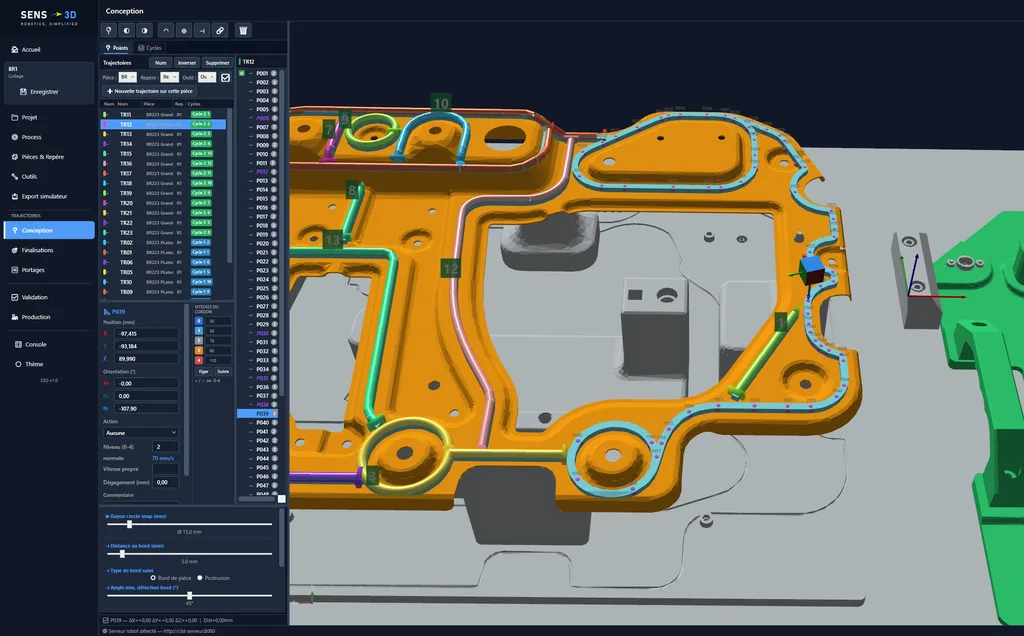The image size is (1024, 636).
Task: Select trajectory TR13 in the list
Action: (x=163, y=134)
